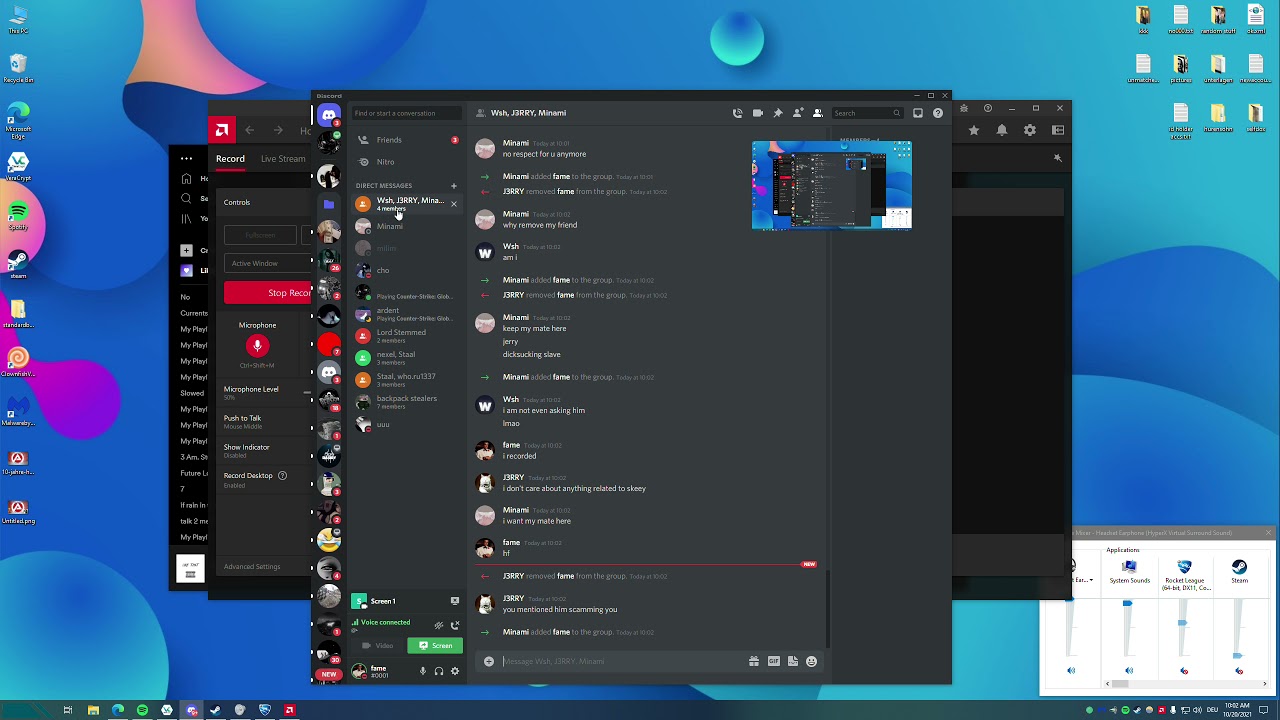The image size is (1280, 720).
Task: Open Discord User Settings gear
Action: pos(455,672)
